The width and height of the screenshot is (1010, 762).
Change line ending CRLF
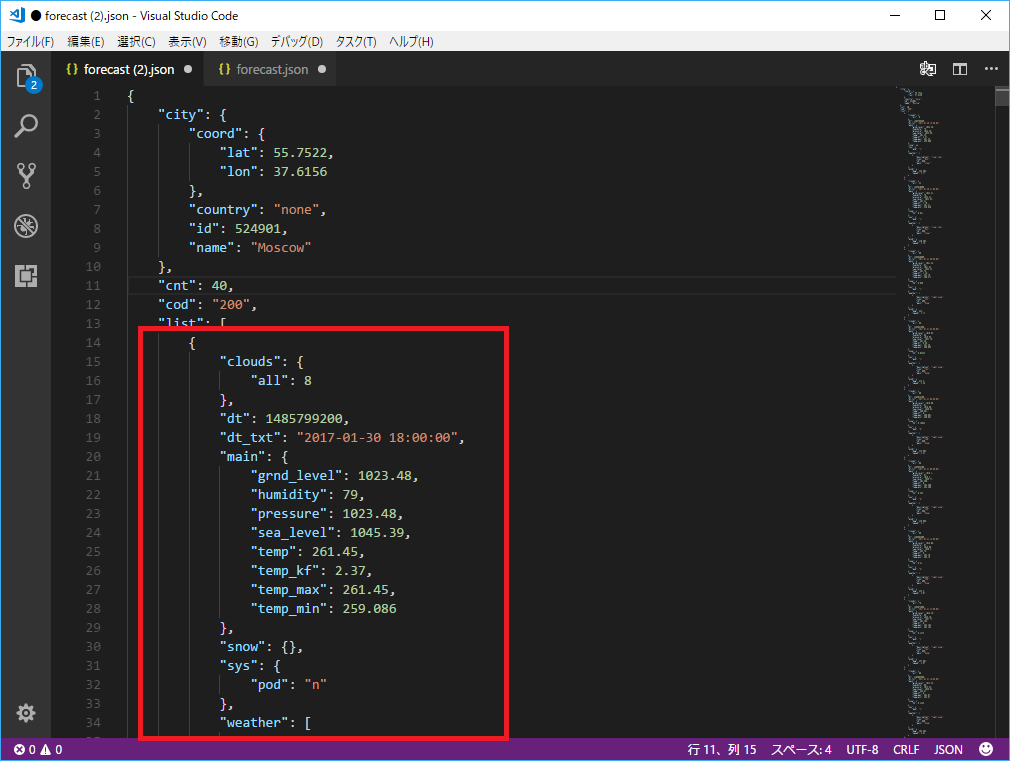click(906, 749)
